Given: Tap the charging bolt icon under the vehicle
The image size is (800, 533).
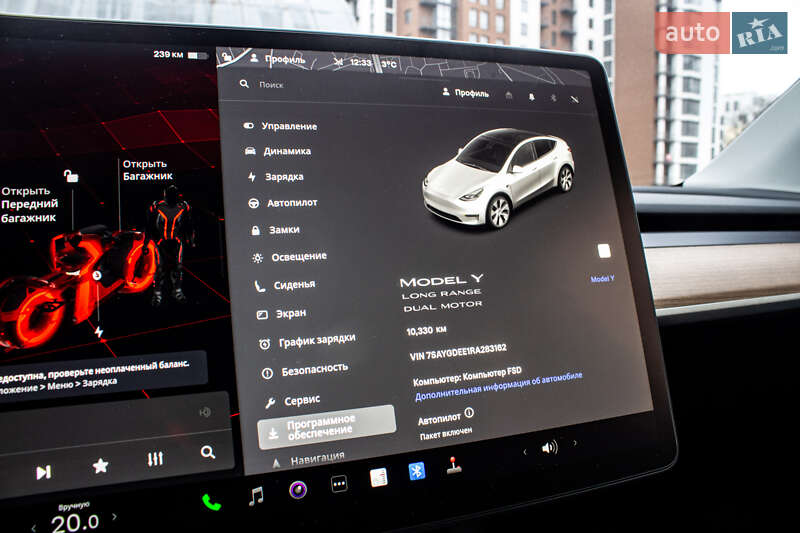Looking at the screenshot, I should (98, 332).
